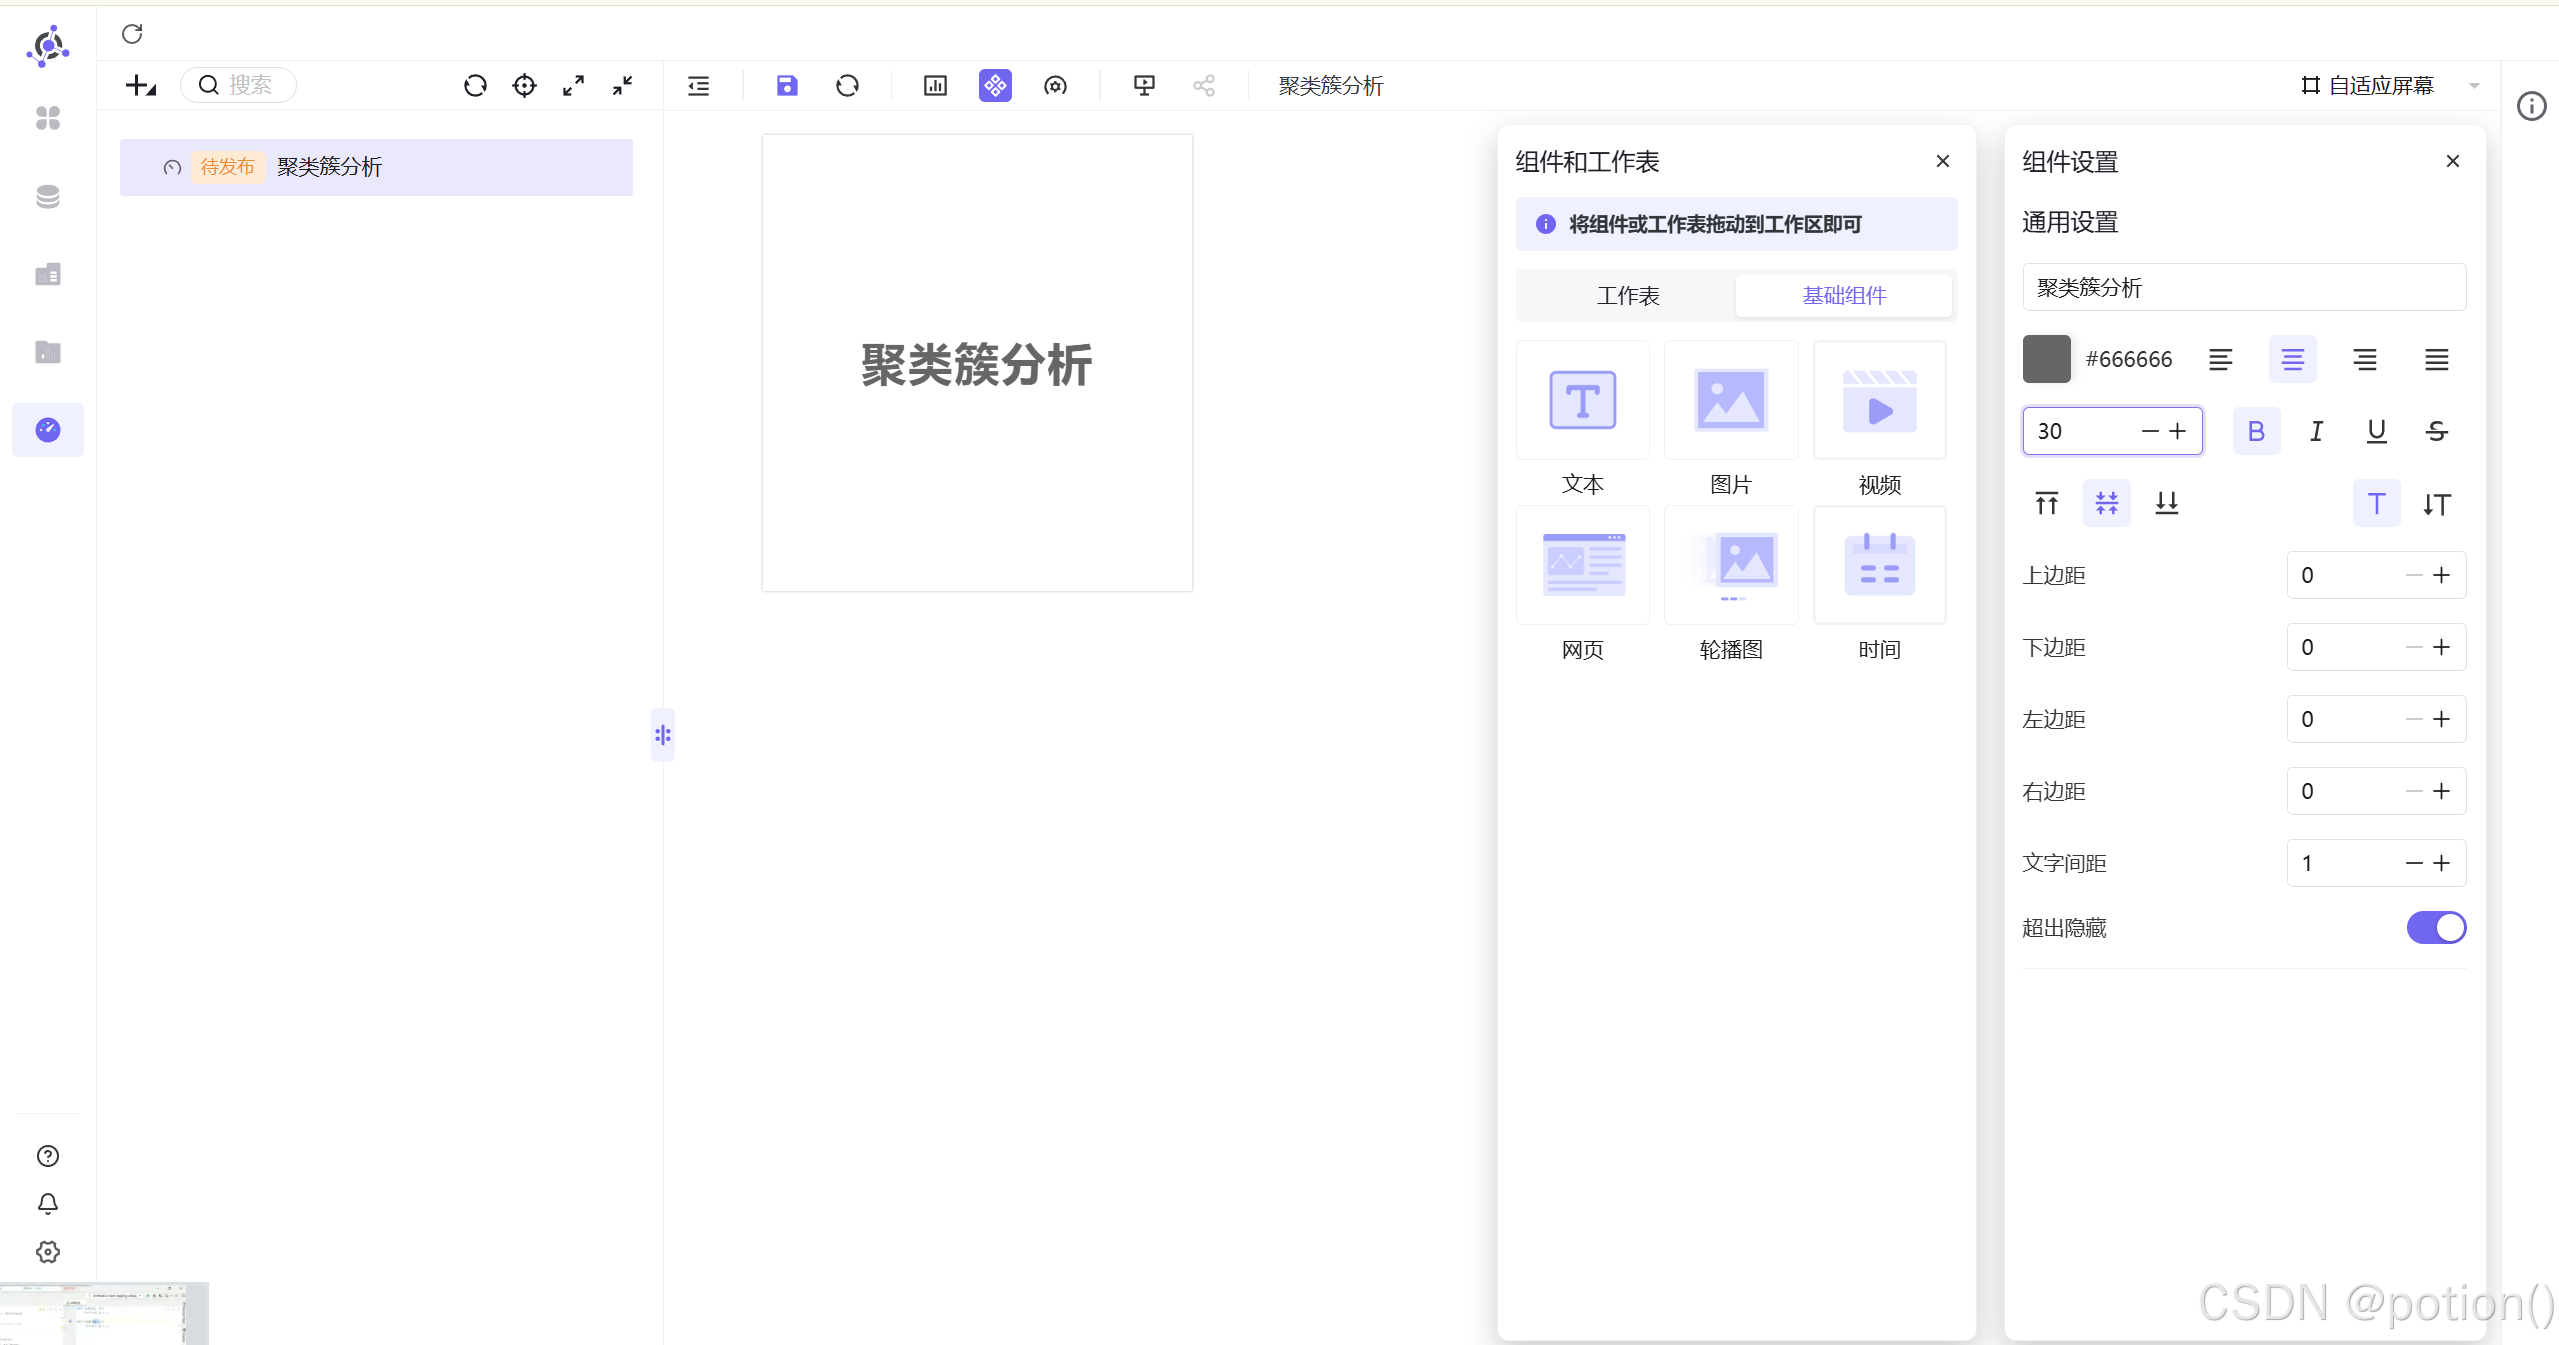The width and height of the screenshot is (2559, 1345).
Task: Switch to the 基础组件 tab
Action: (1844, 296)
